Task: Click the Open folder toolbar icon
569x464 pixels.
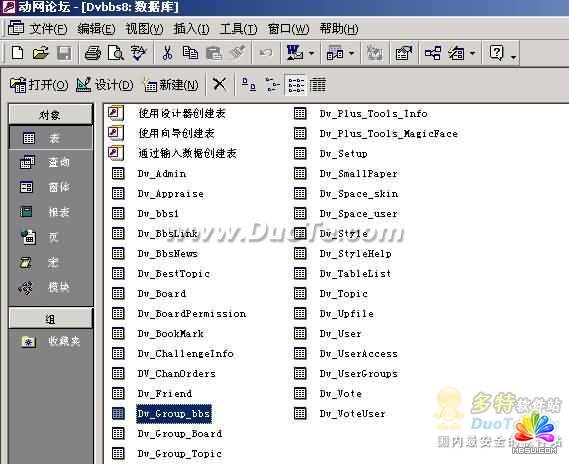Action: pyautogui.click(x=41, y=53)
